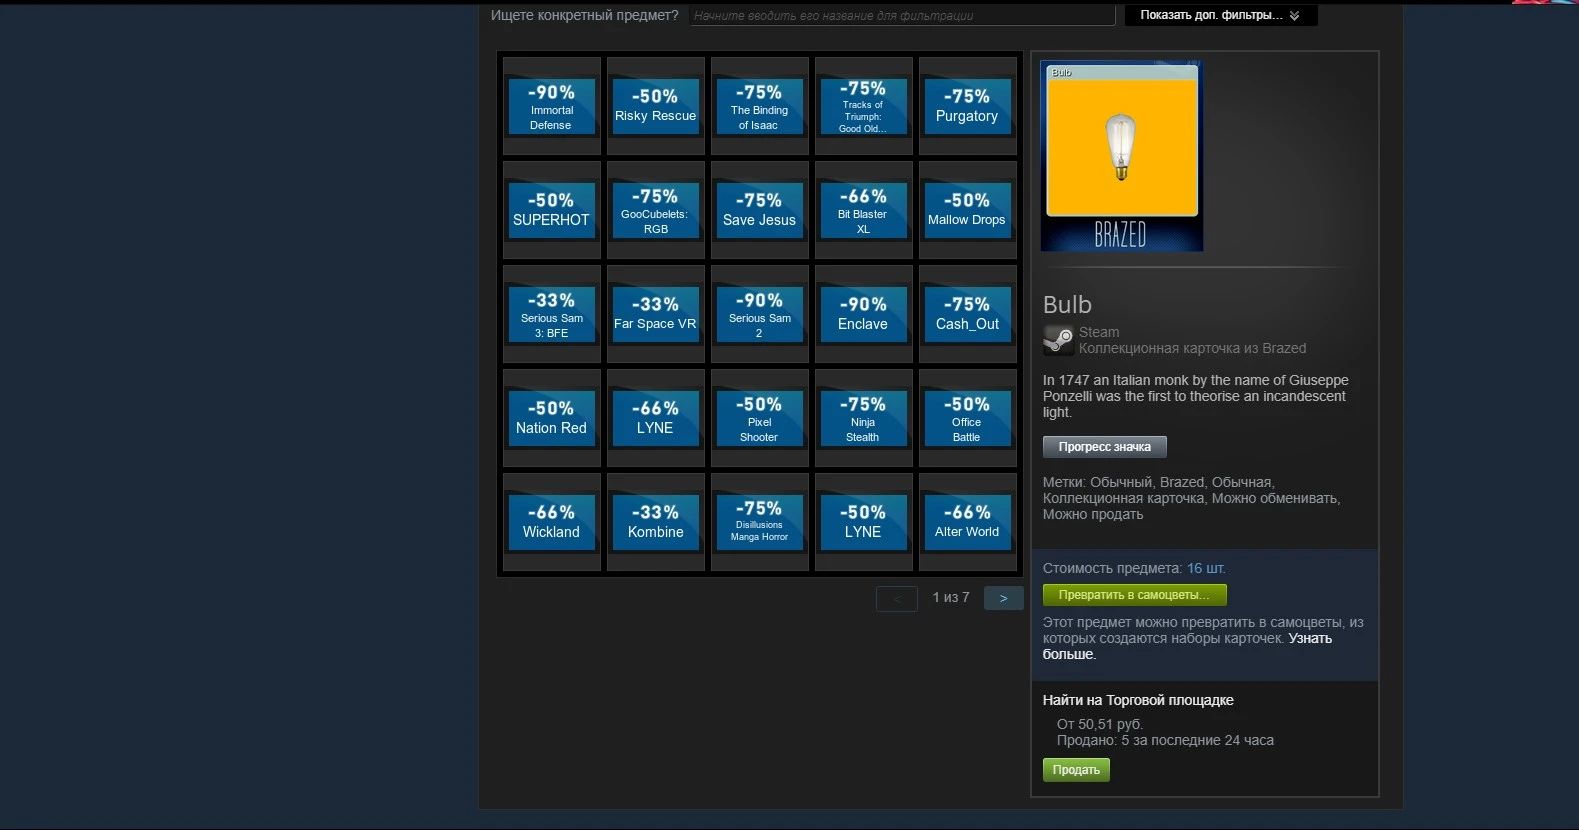
Task: Select the -66% Alter World coupon
Action: click(968, 522)
